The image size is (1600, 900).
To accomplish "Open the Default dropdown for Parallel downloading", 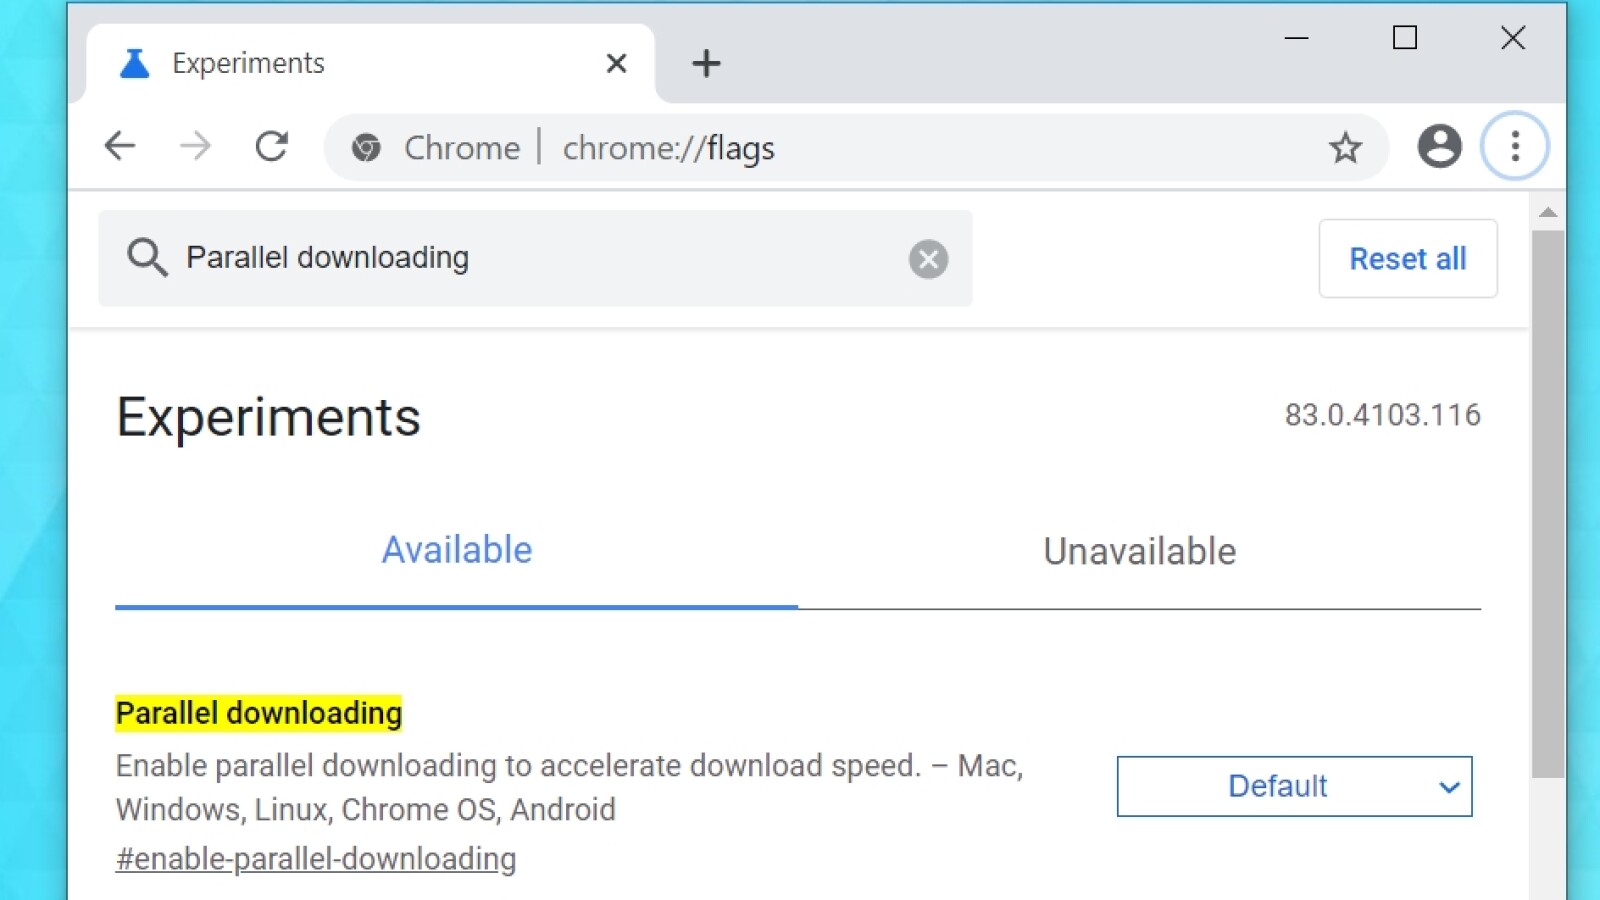I will [x=1294, y=786].
